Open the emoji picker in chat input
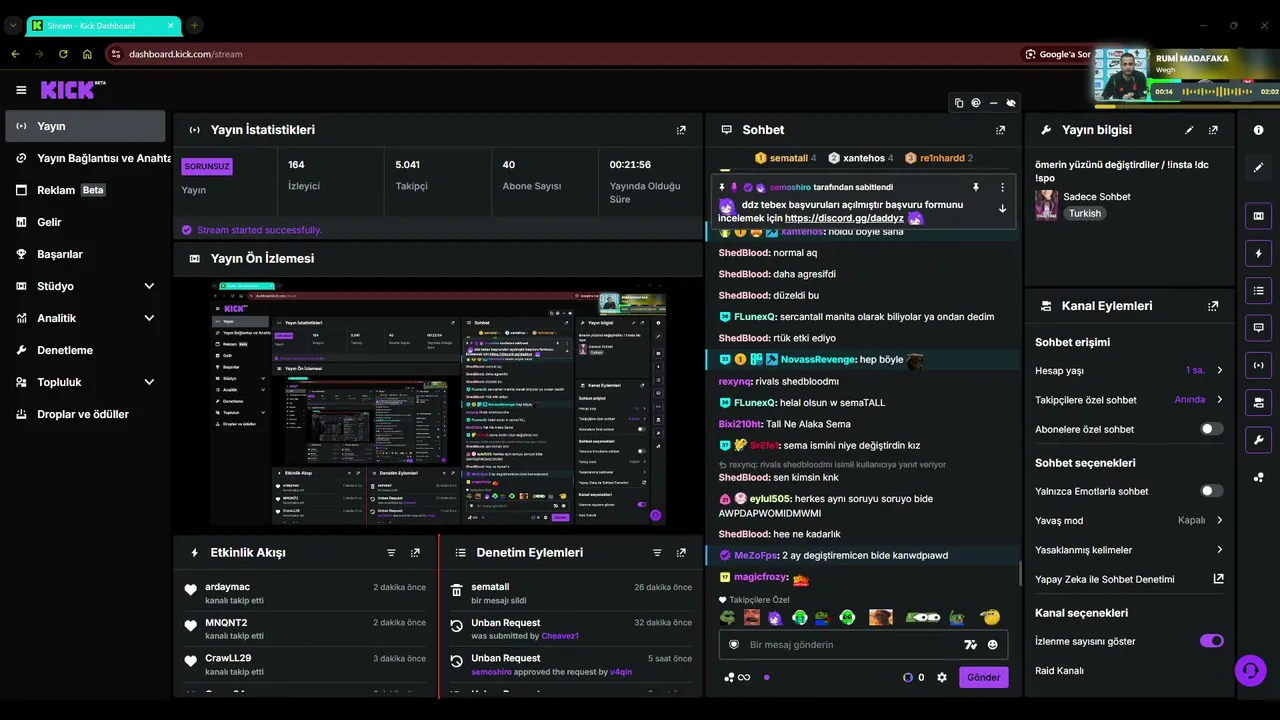The height and width of the screenshot is (720, 1280). click(x=992, y=645)
